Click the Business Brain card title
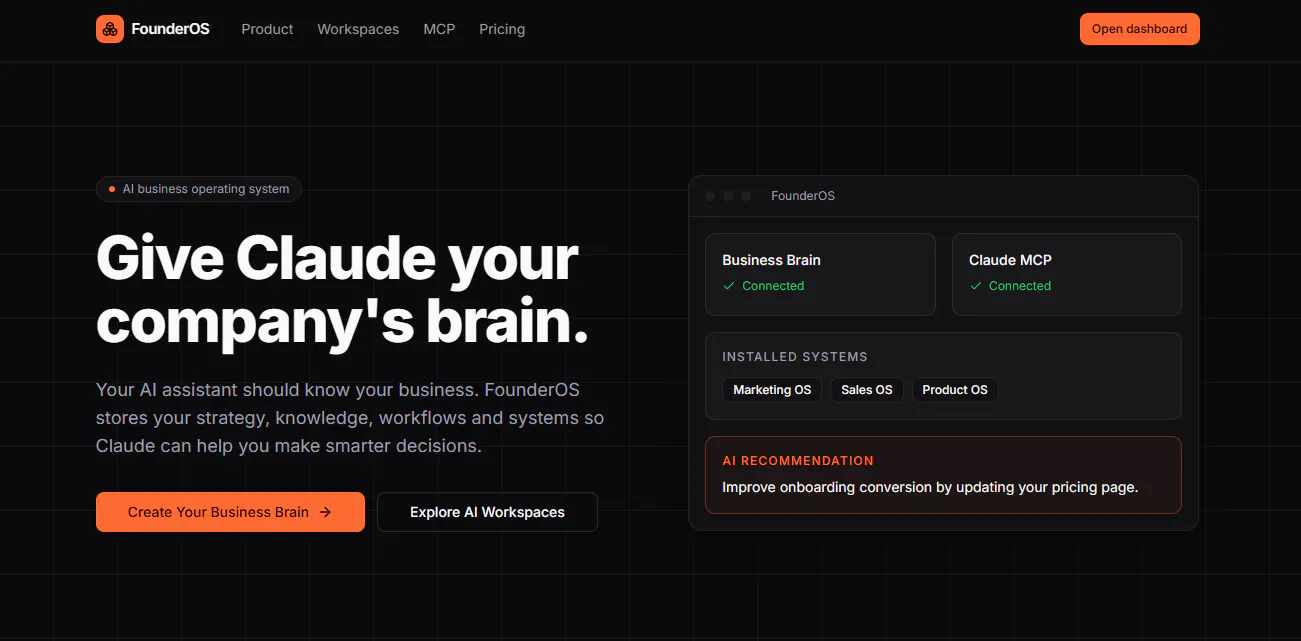The image size is (1301, 641). [771, 260]
